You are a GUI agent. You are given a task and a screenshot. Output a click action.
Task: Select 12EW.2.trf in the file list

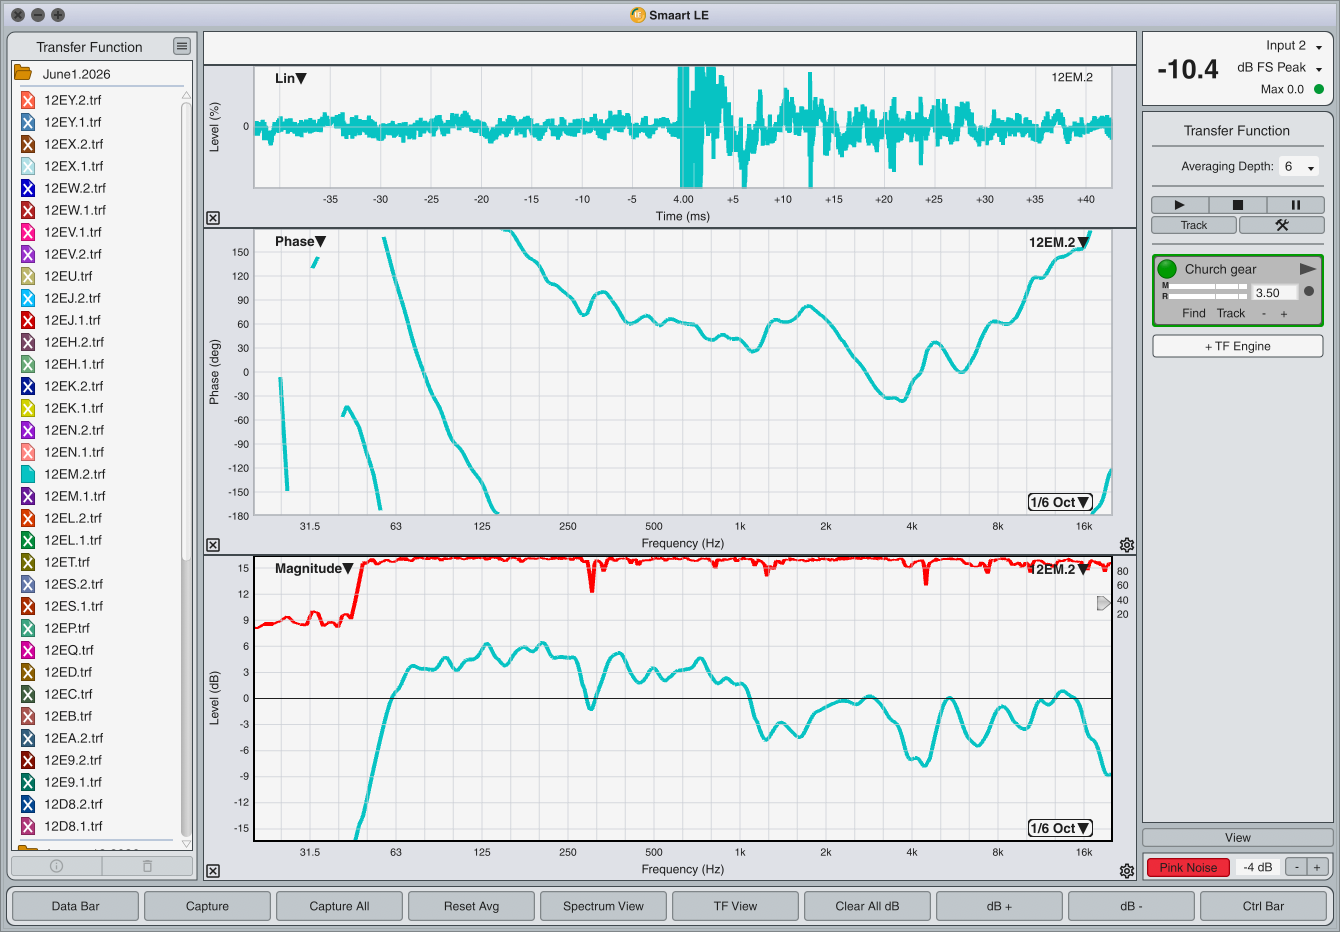[74, 188]
